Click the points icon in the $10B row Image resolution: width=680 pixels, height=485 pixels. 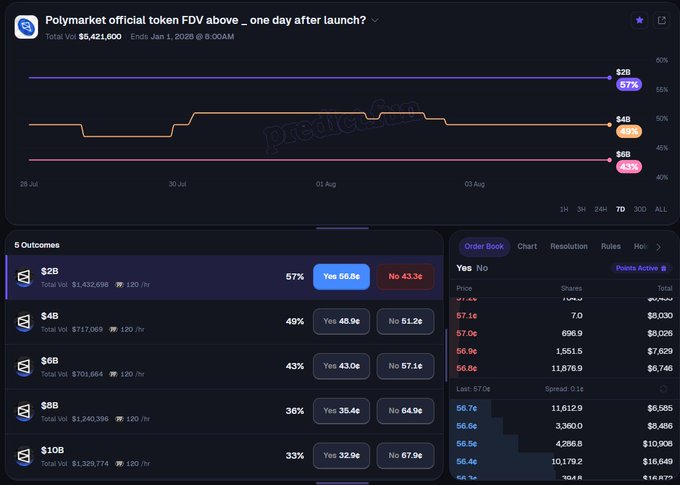(x=119, y=463)
